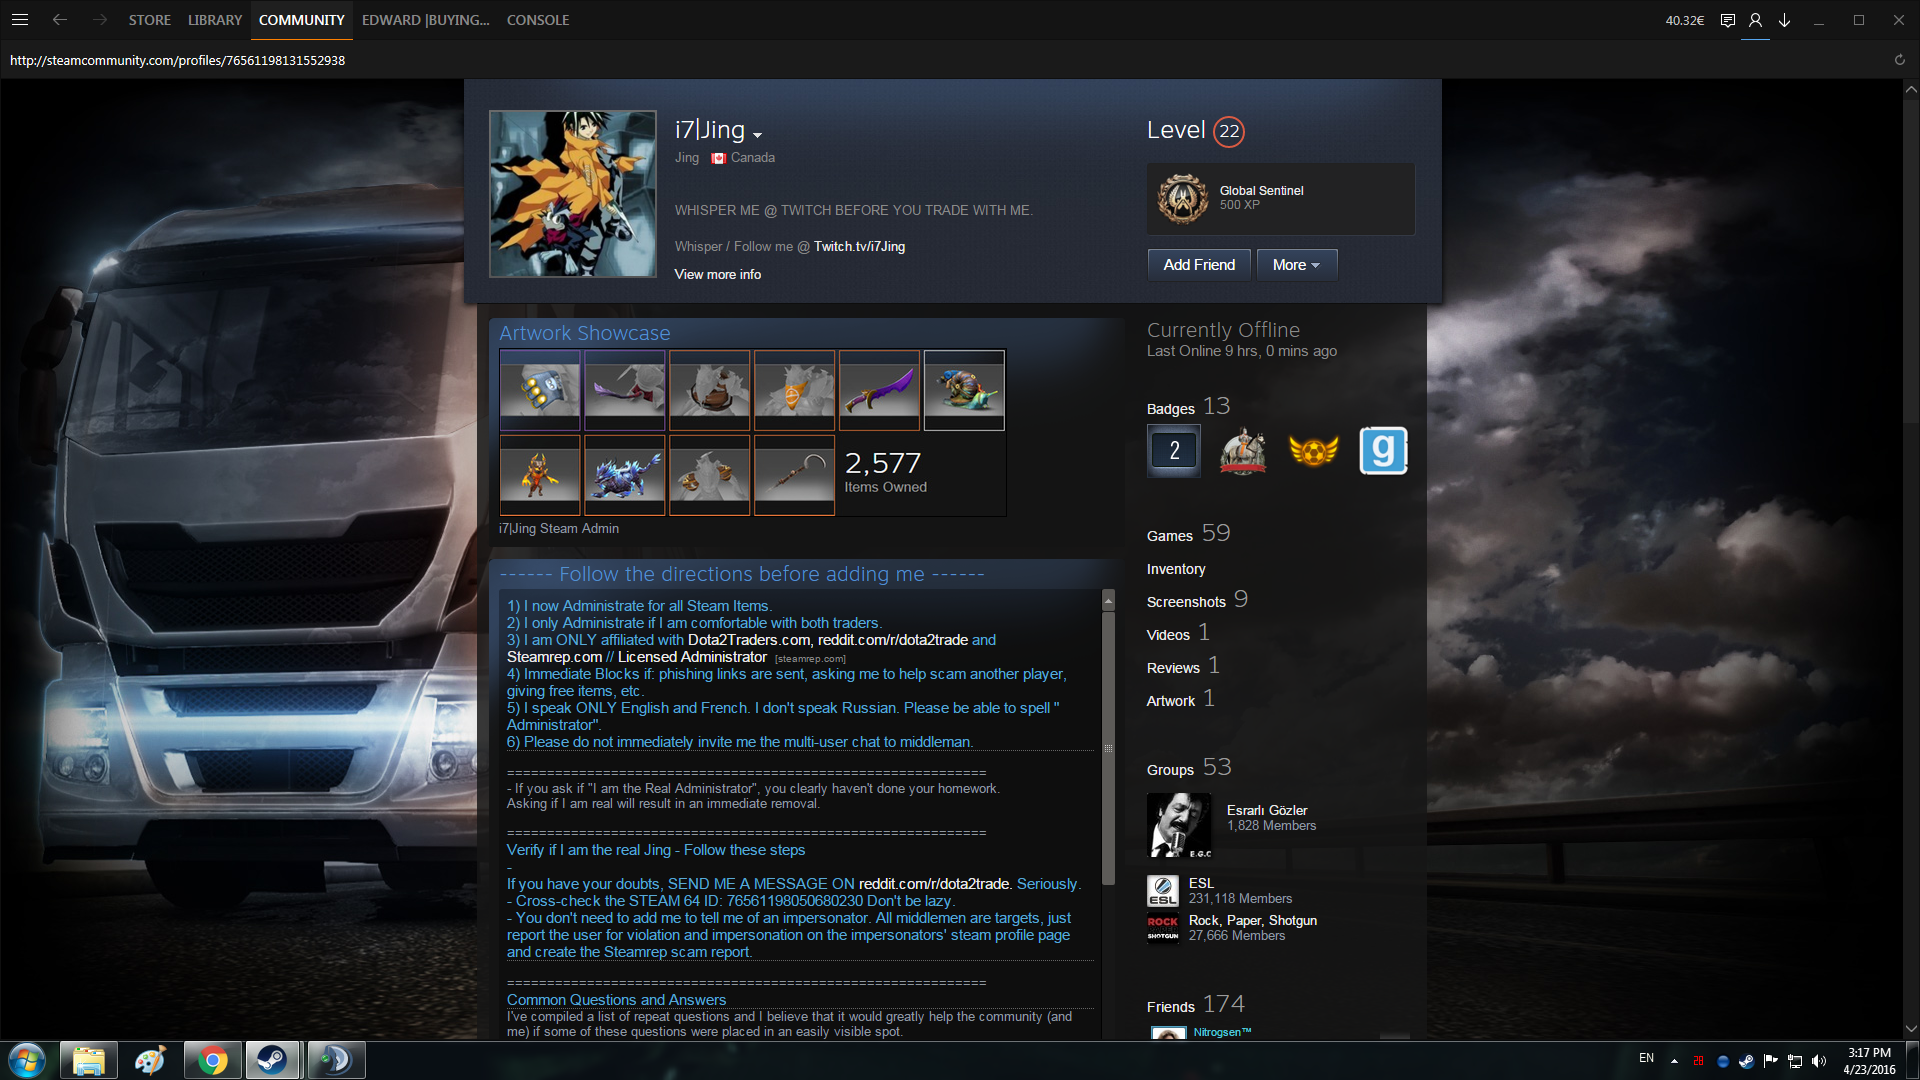Show hidden system tray icons
The height and width of the screenshot is (1080, 1920).
coord(1674,1060)
